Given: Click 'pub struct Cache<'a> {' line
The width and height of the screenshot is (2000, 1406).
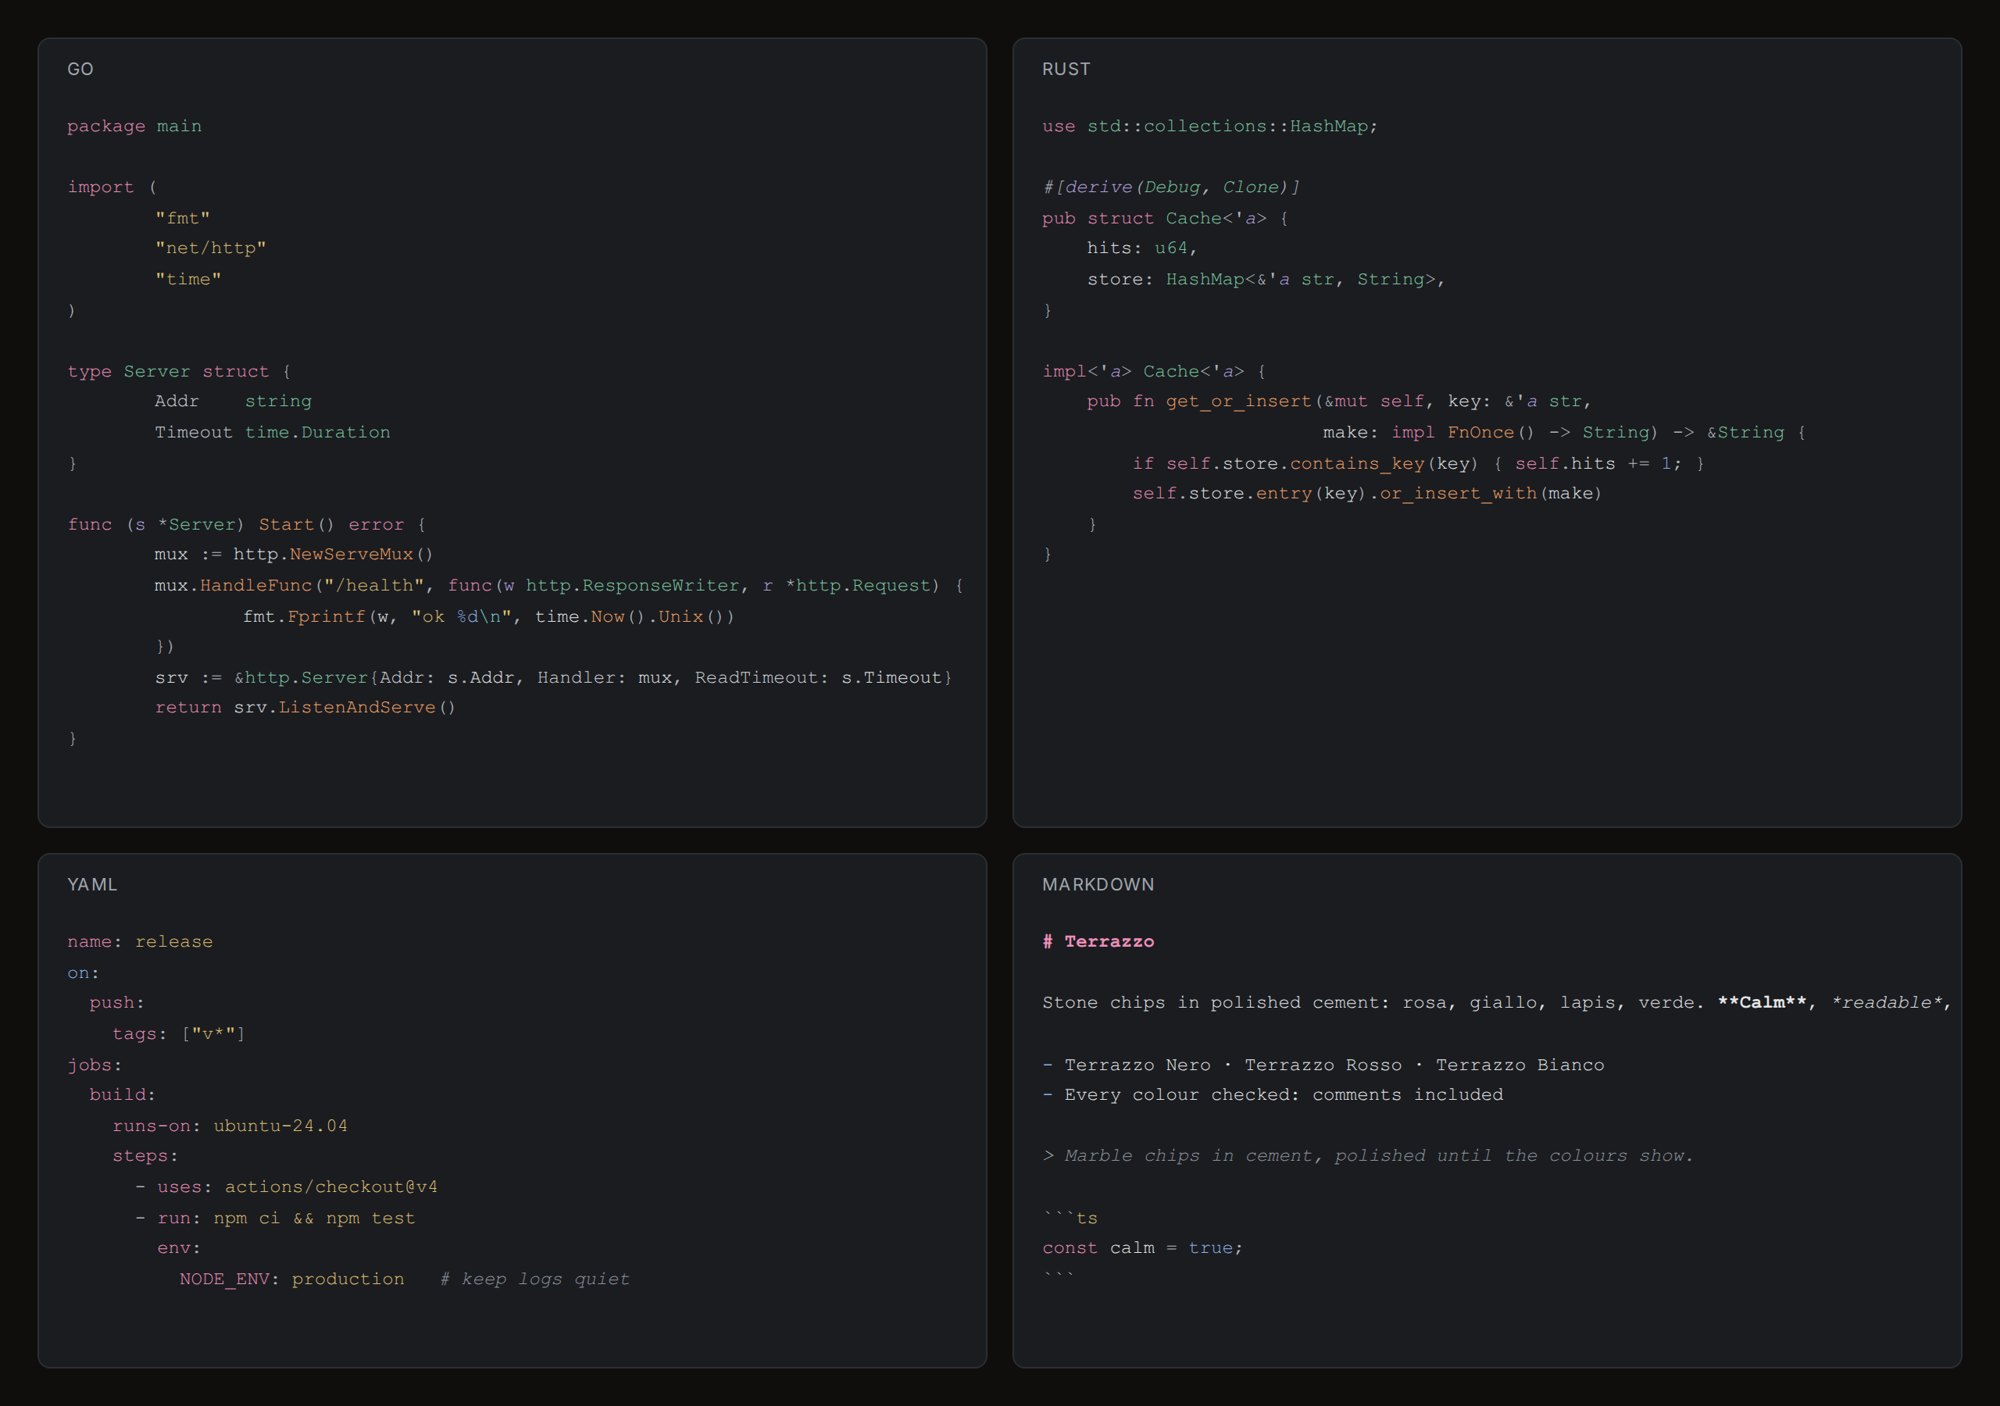Looking at the screenshot, I should pyautogui.click(x=1165, y=218).
